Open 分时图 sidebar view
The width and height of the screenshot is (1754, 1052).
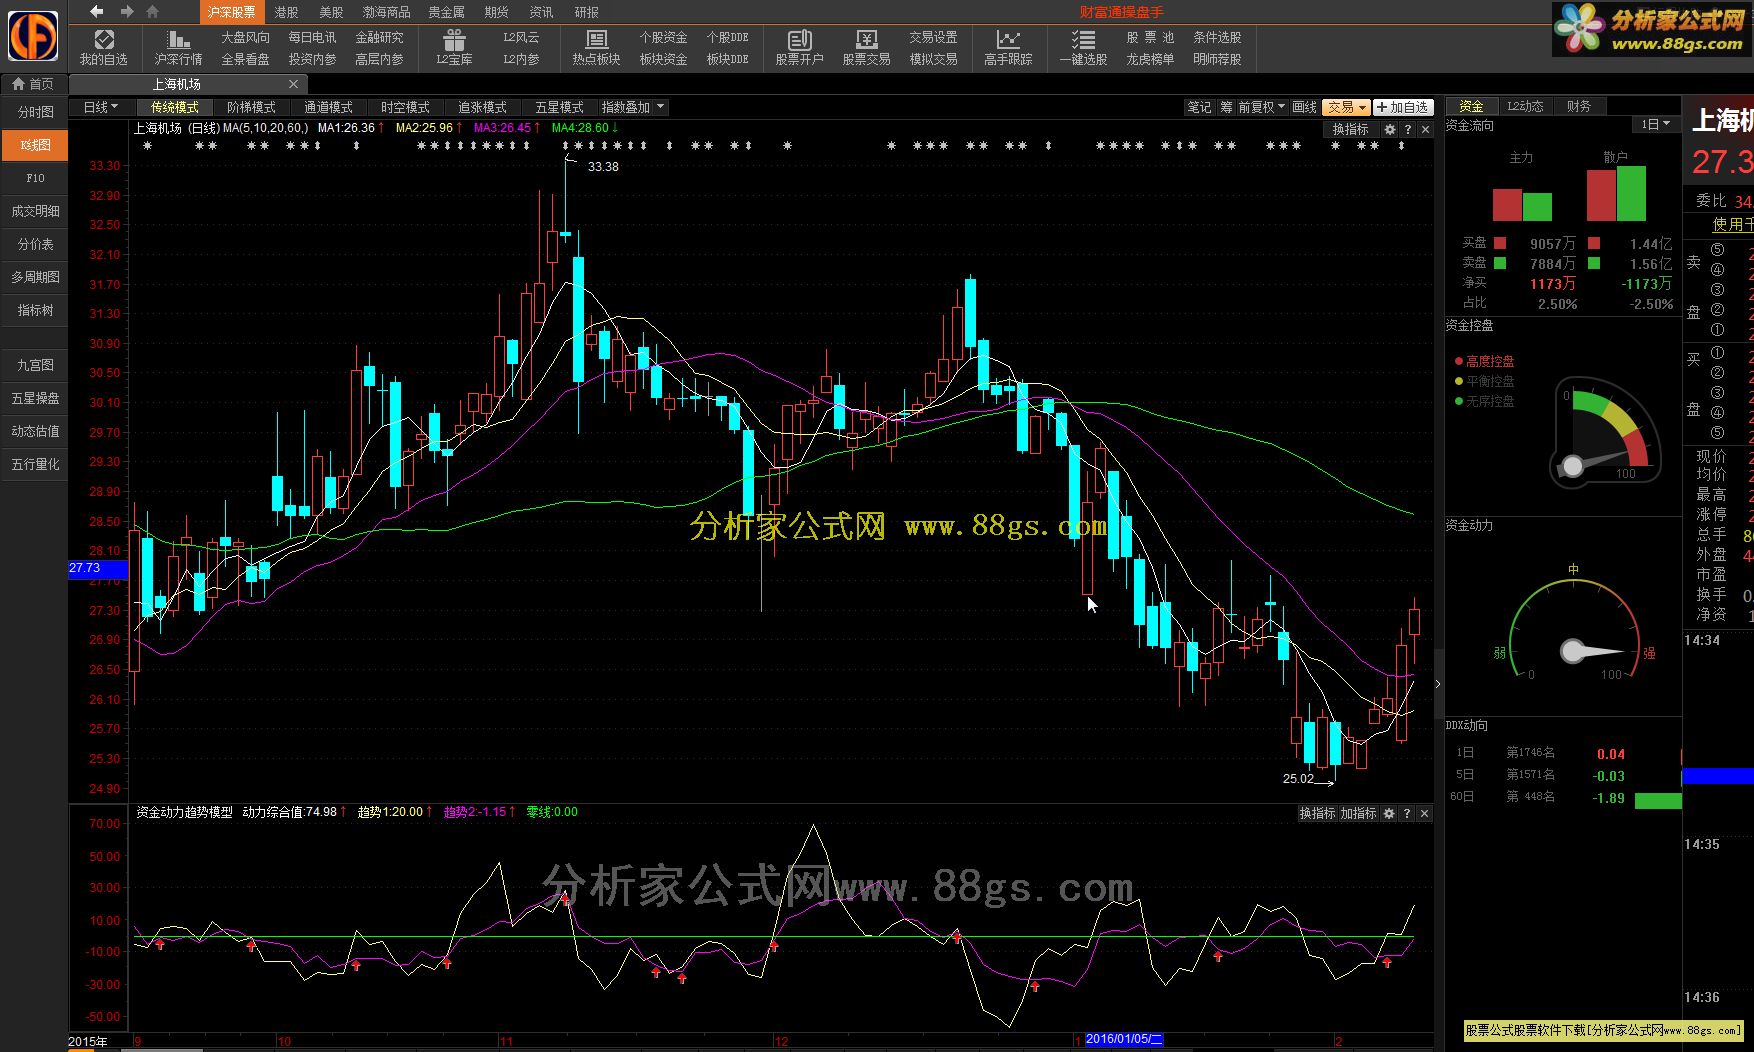[35, 112]
